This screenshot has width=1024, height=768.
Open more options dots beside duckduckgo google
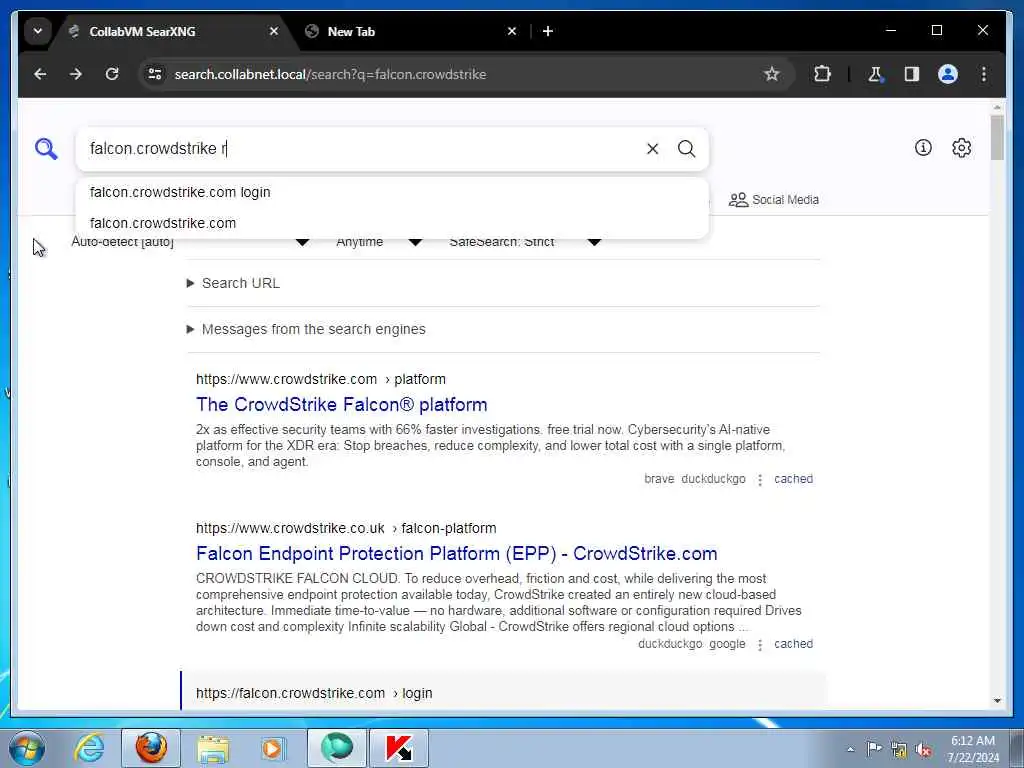pyautogui.click(x=760, y=645)
